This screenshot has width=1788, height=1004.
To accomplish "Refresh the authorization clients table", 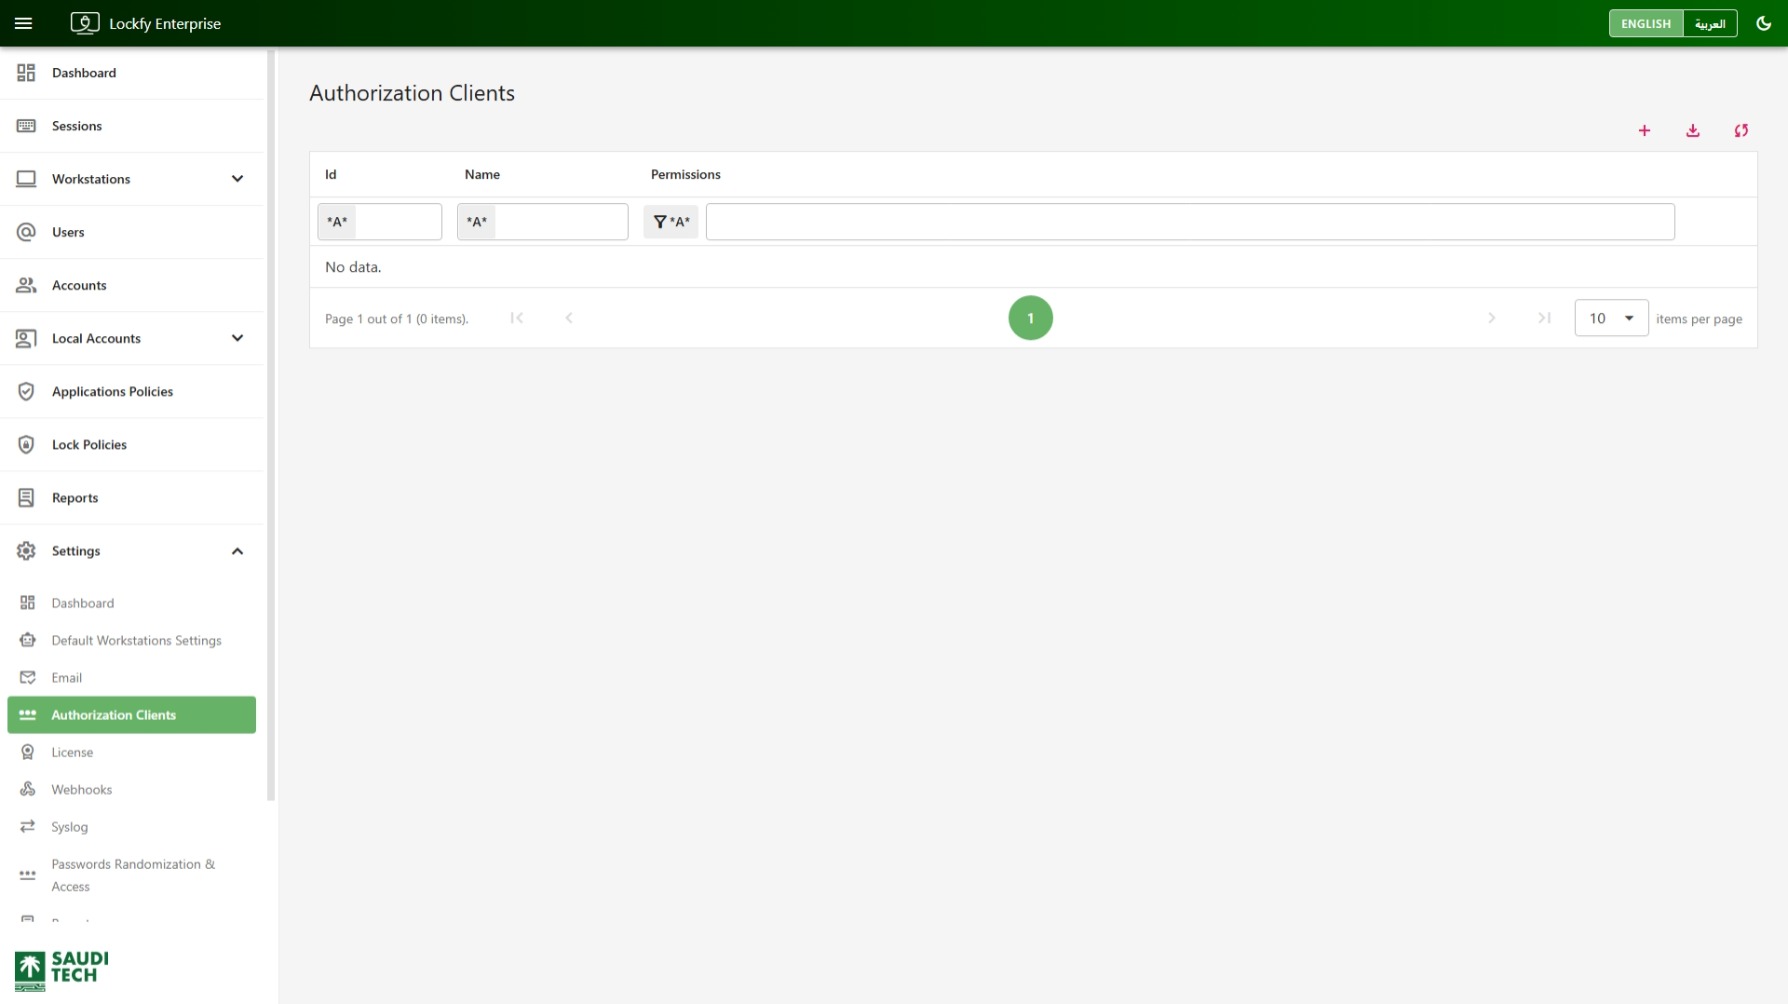I will [1741, 130].
